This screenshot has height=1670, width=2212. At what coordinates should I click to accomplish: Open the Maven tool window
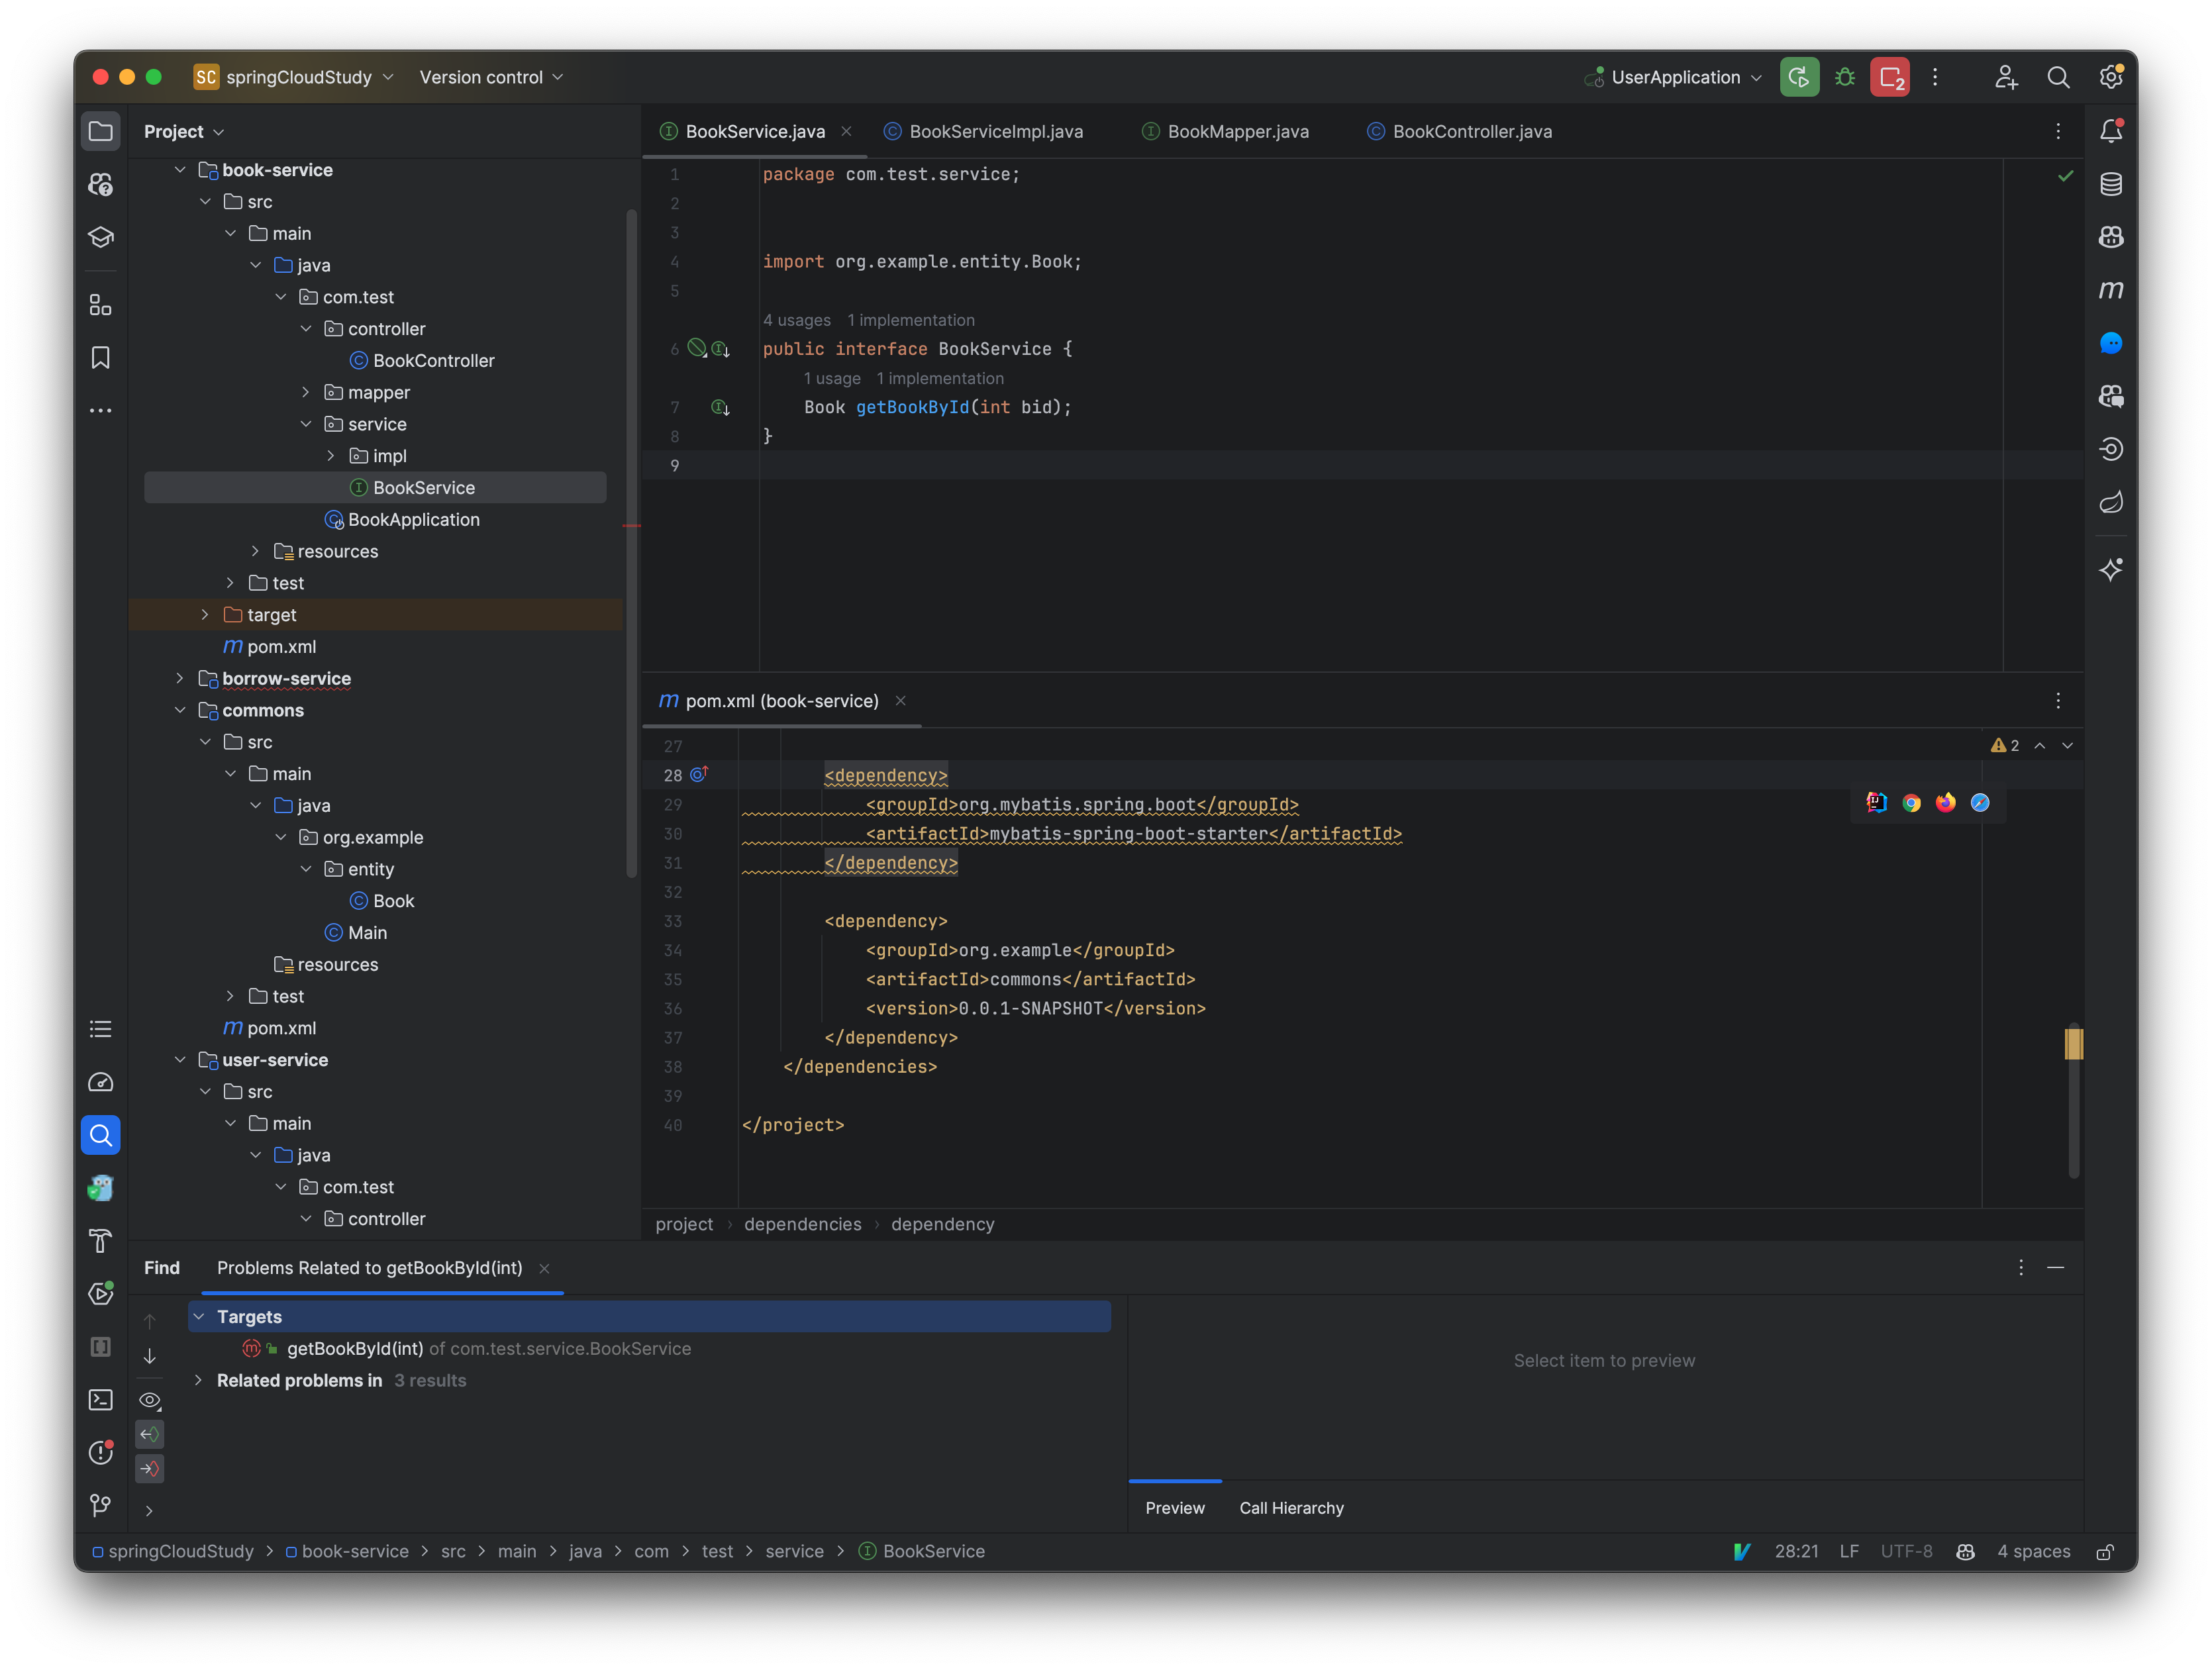pyautogui.click(x=2112, y=289)
